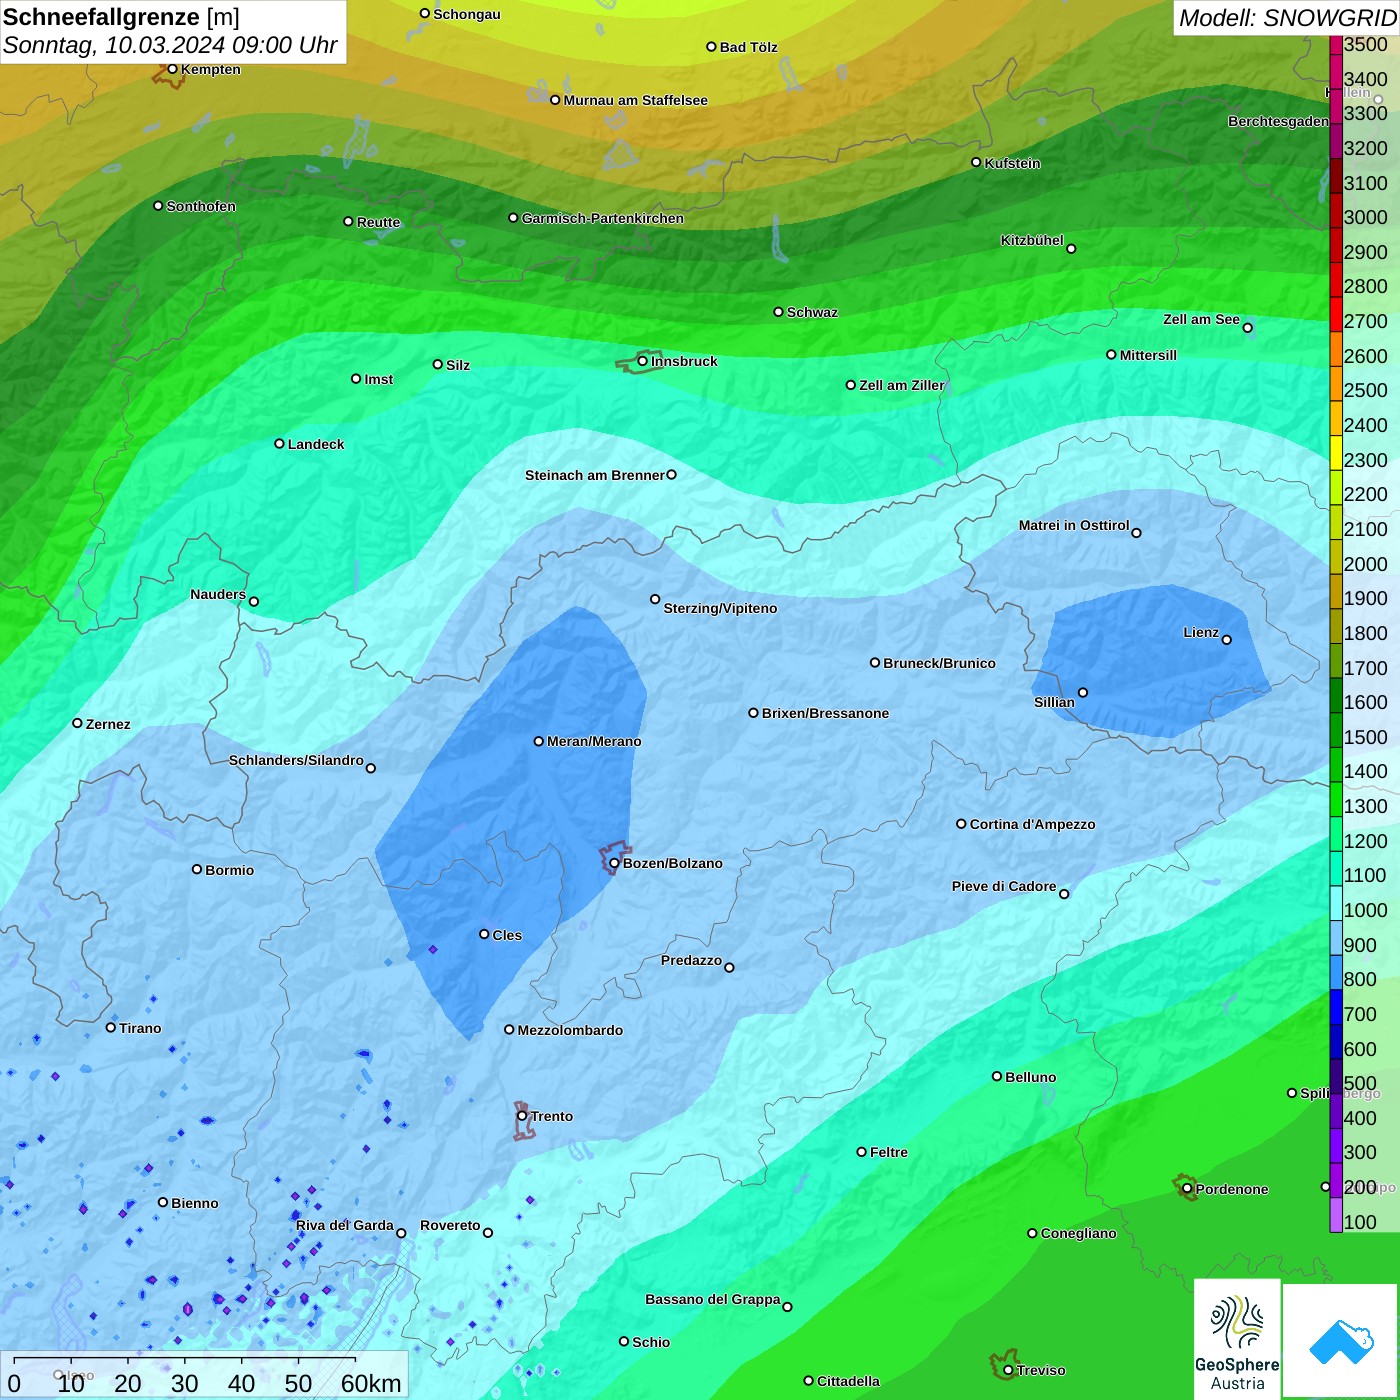Click the Cles location dot
1400x1400 pixels.
(x=484, y=934)
